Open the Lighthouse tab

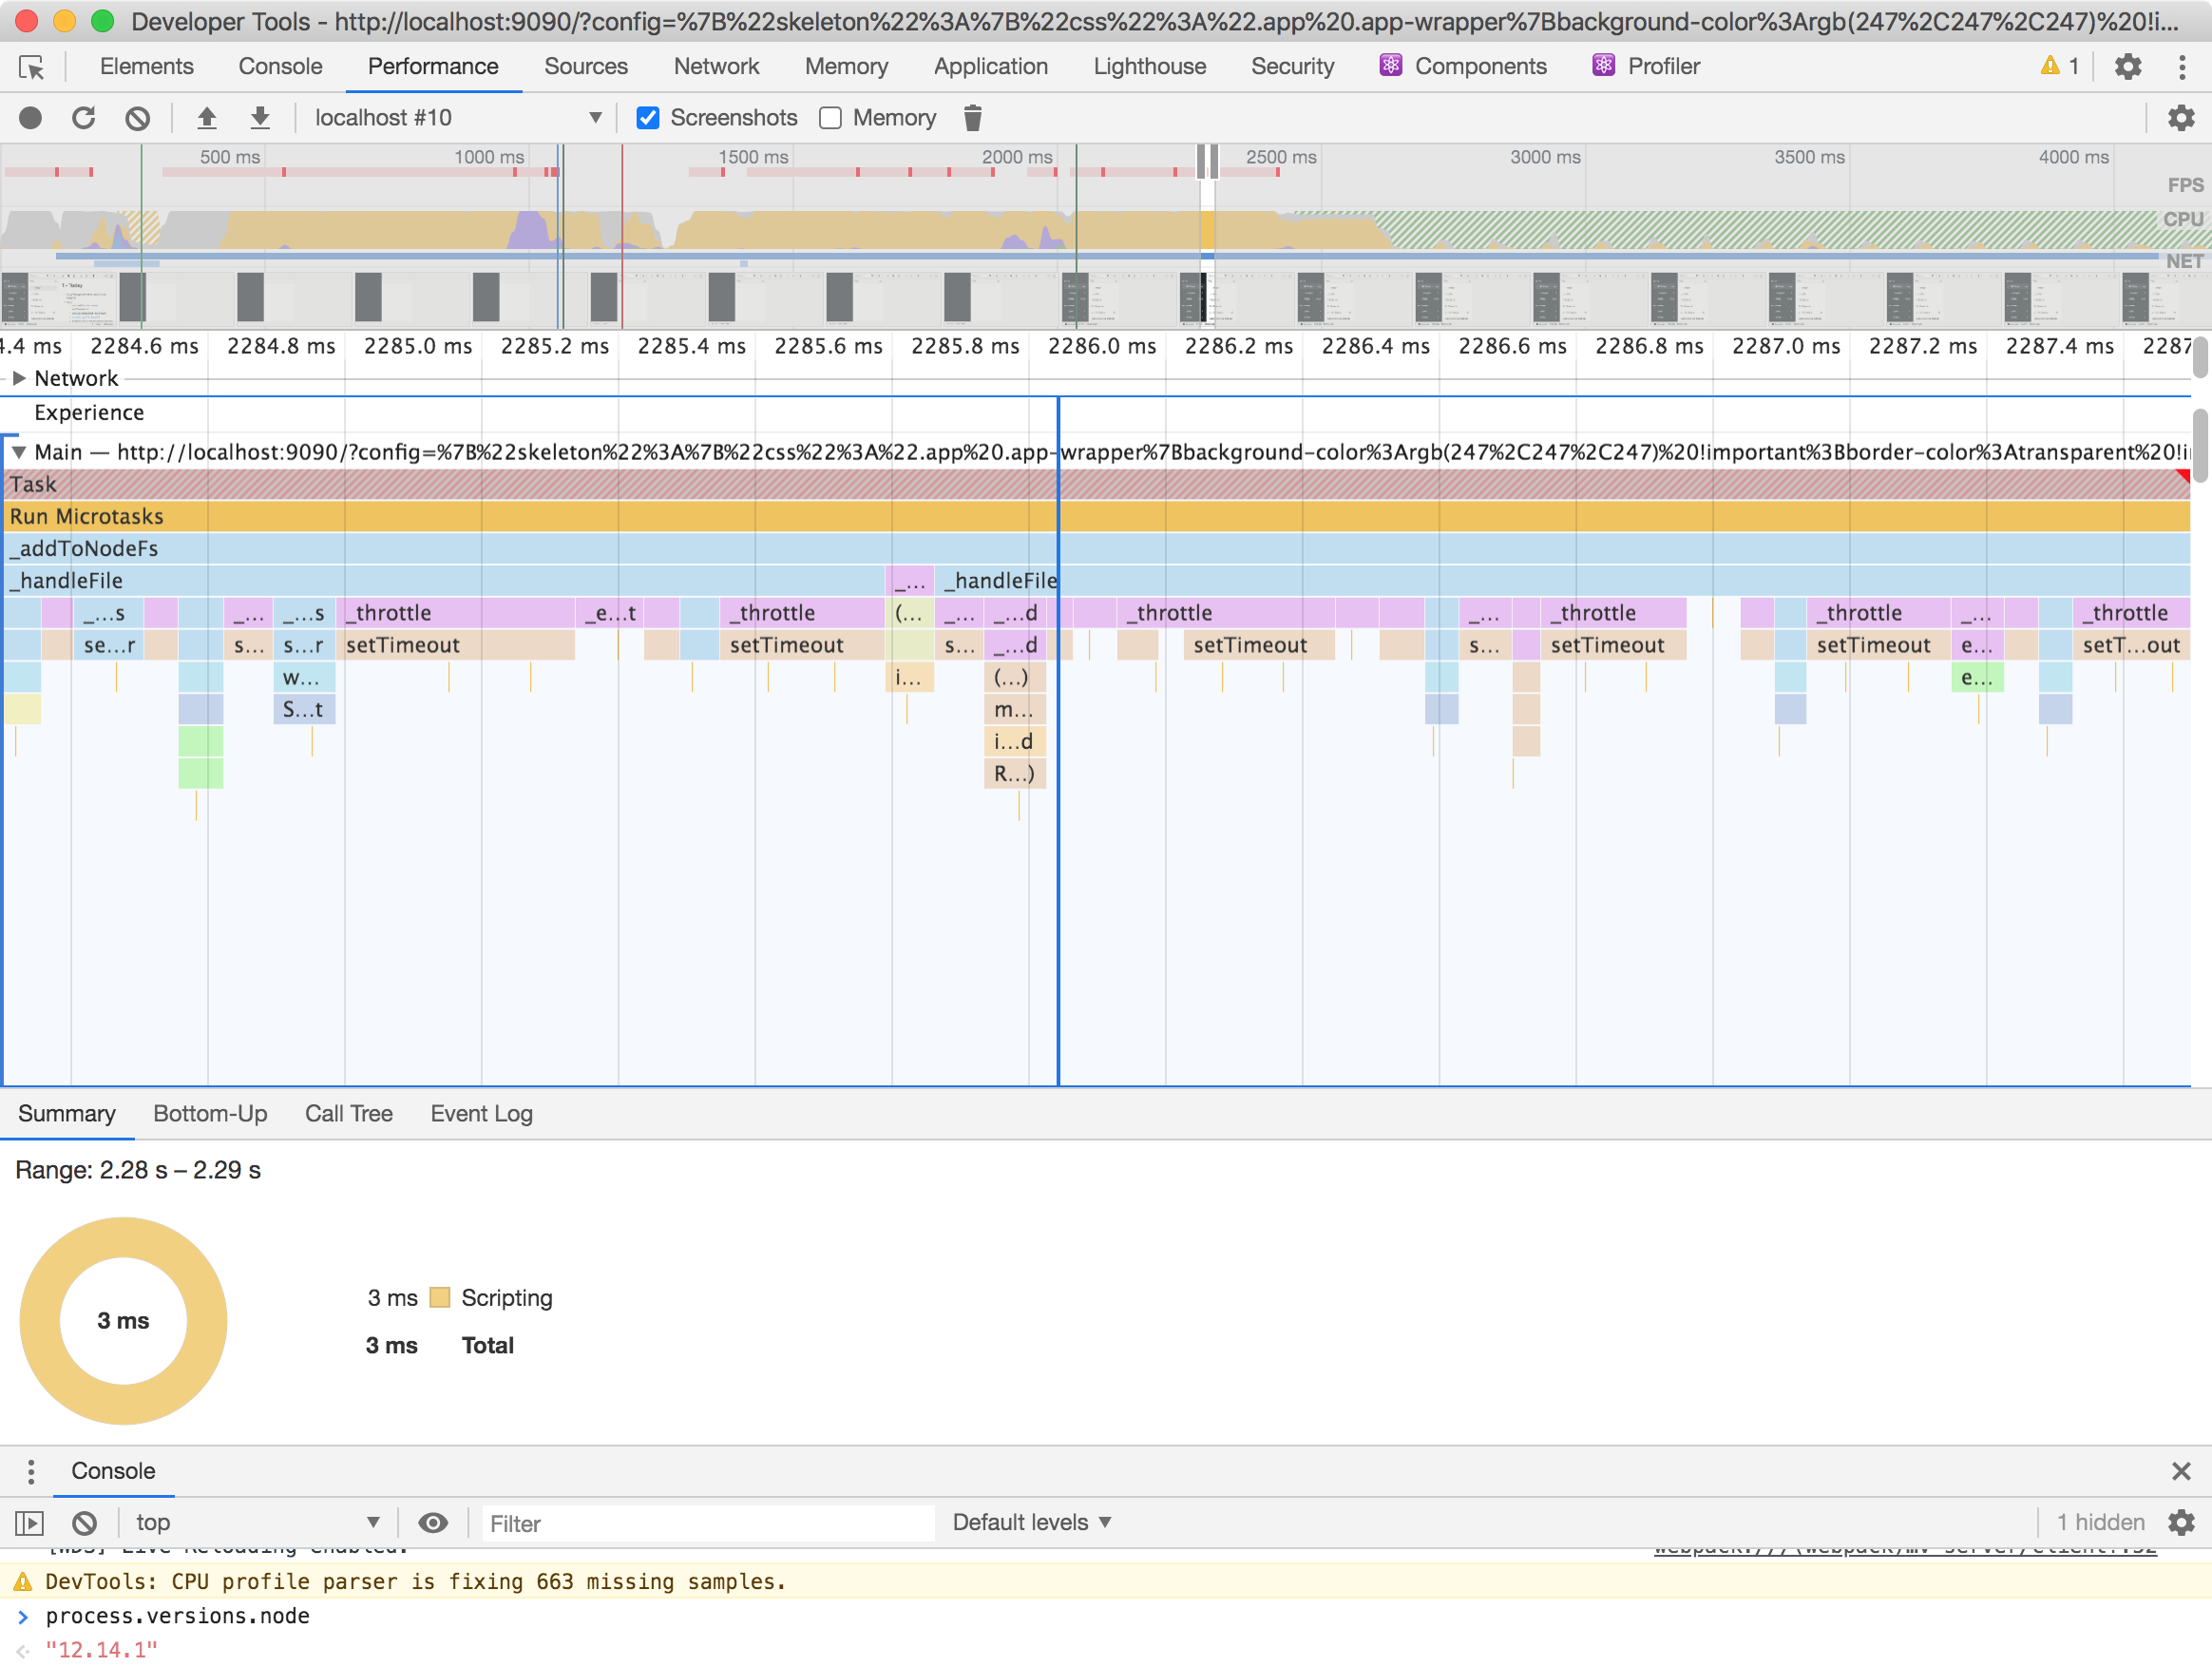[x=1149, y=67]
